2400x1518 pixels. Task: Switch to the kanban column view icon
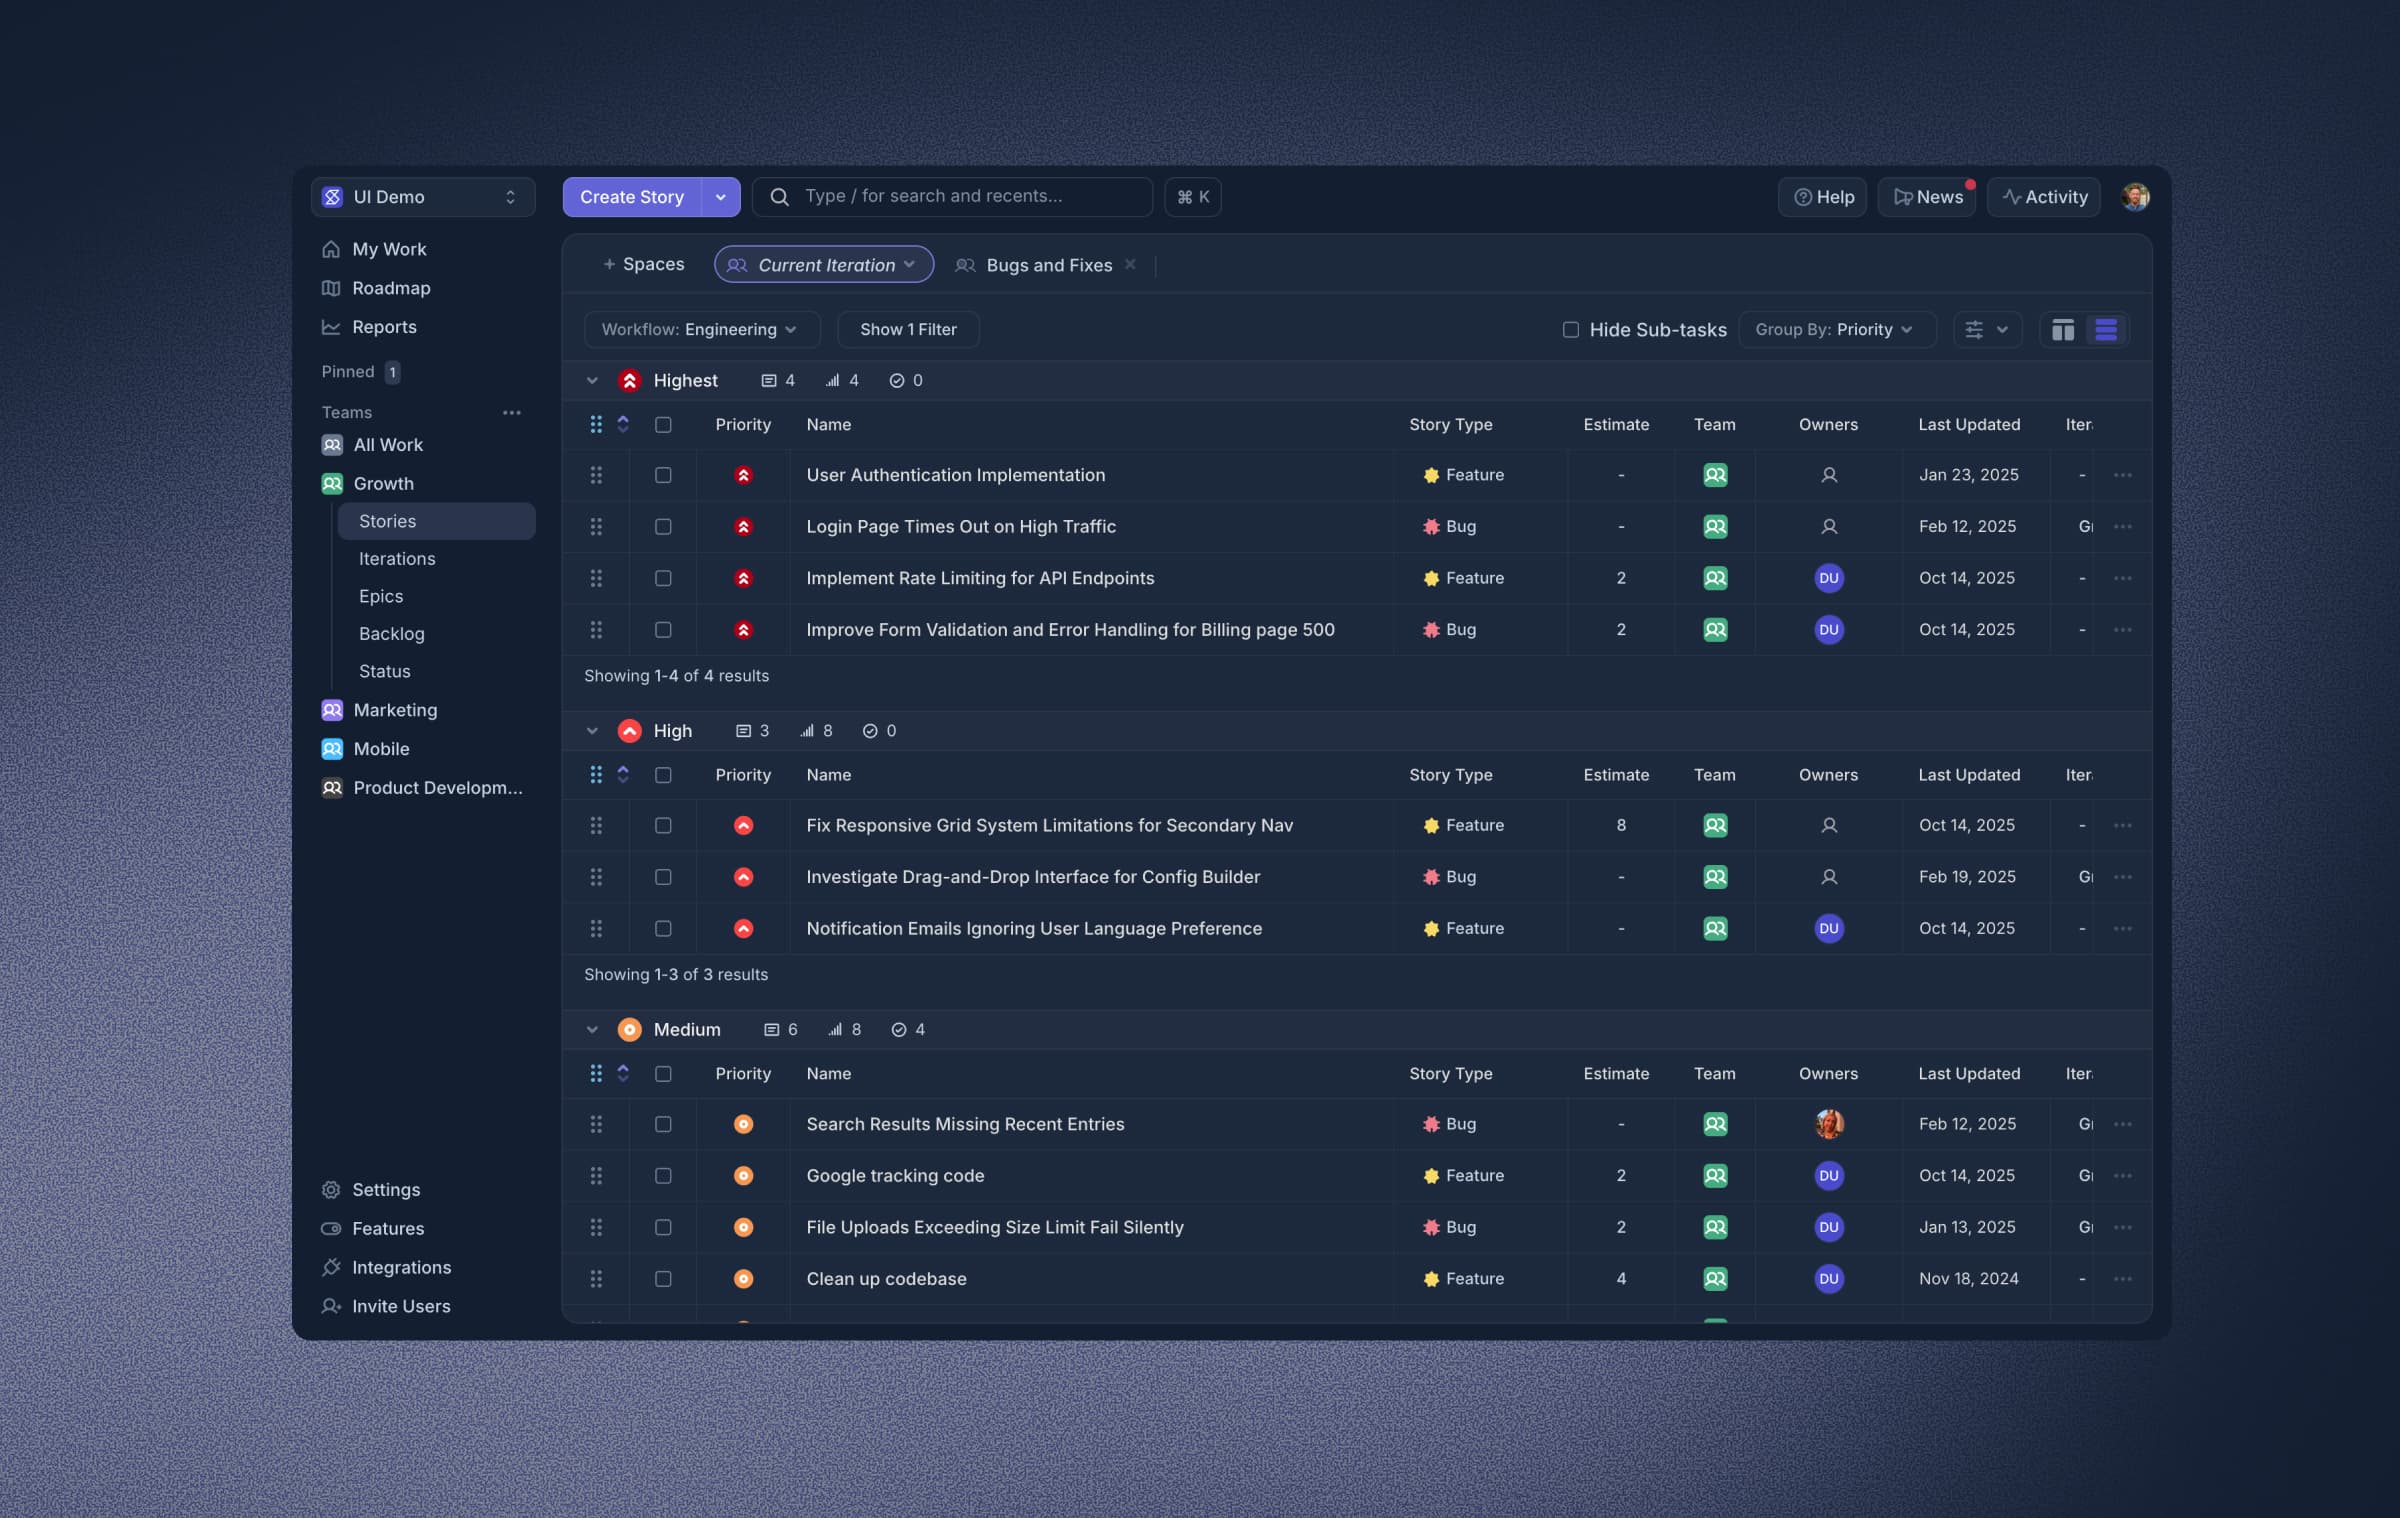2062,330
